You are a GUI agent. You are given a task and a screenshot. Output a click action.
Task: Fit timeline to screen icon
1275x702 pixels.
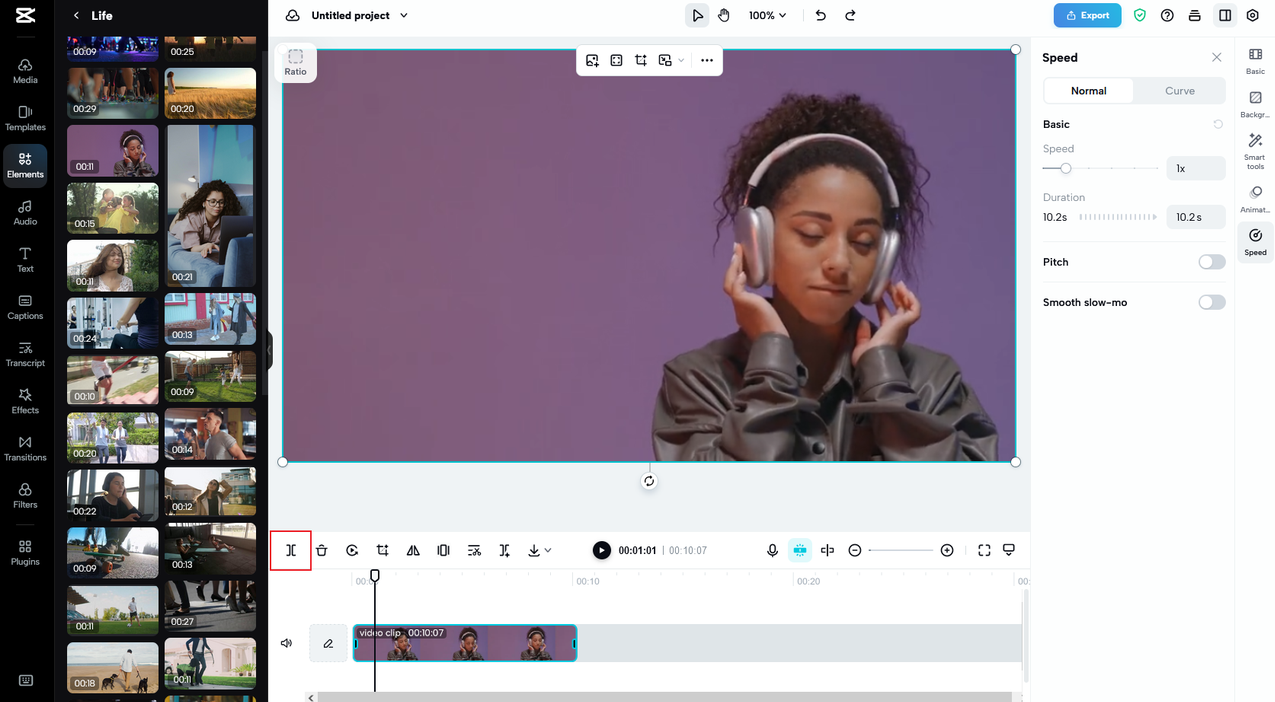point(984,550)
